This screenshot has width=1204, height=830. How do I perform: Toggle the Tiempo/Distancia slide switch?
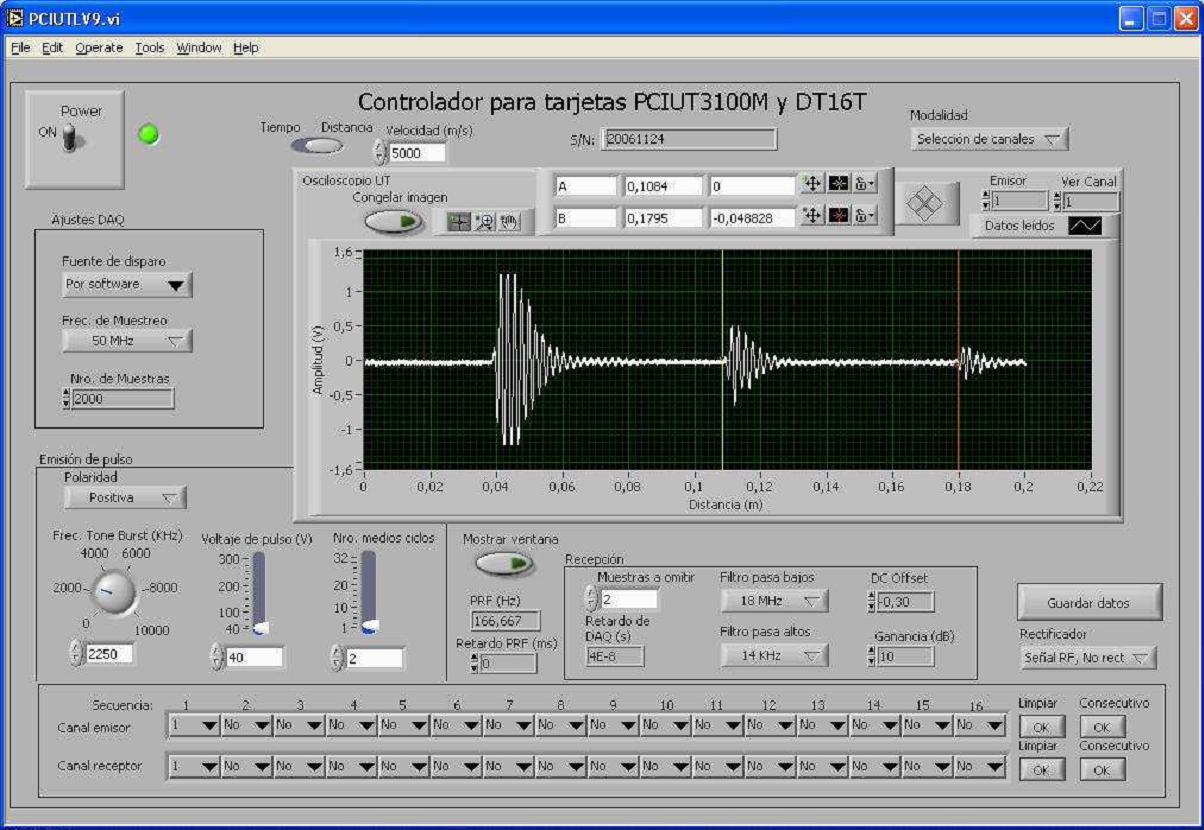pyautogui.click(x=317, y=146)
